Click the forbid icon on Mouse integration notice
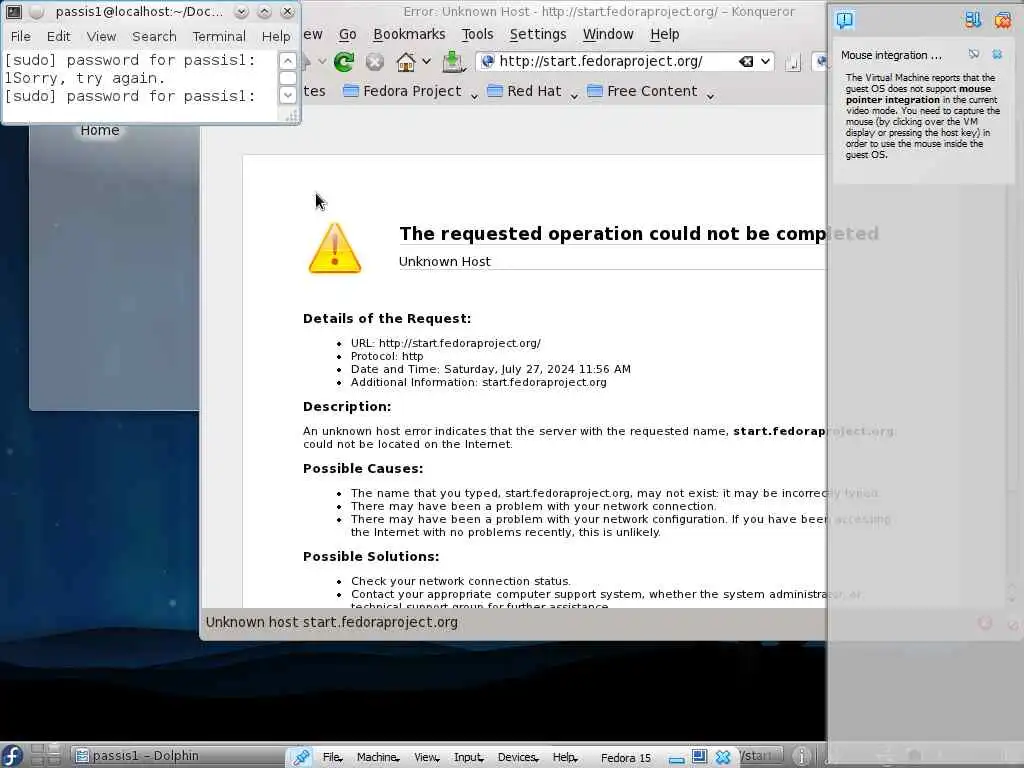 pos(974,54)
